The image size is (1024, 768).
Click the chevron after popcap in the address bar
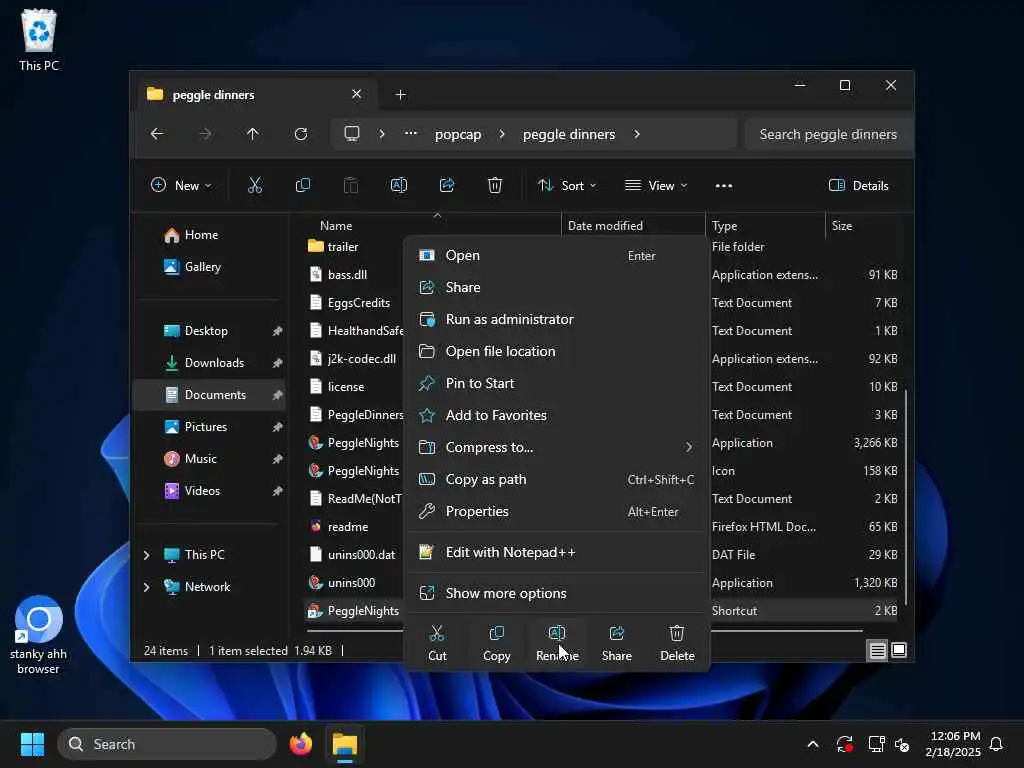pyautogui.click(x=502, y=134)
